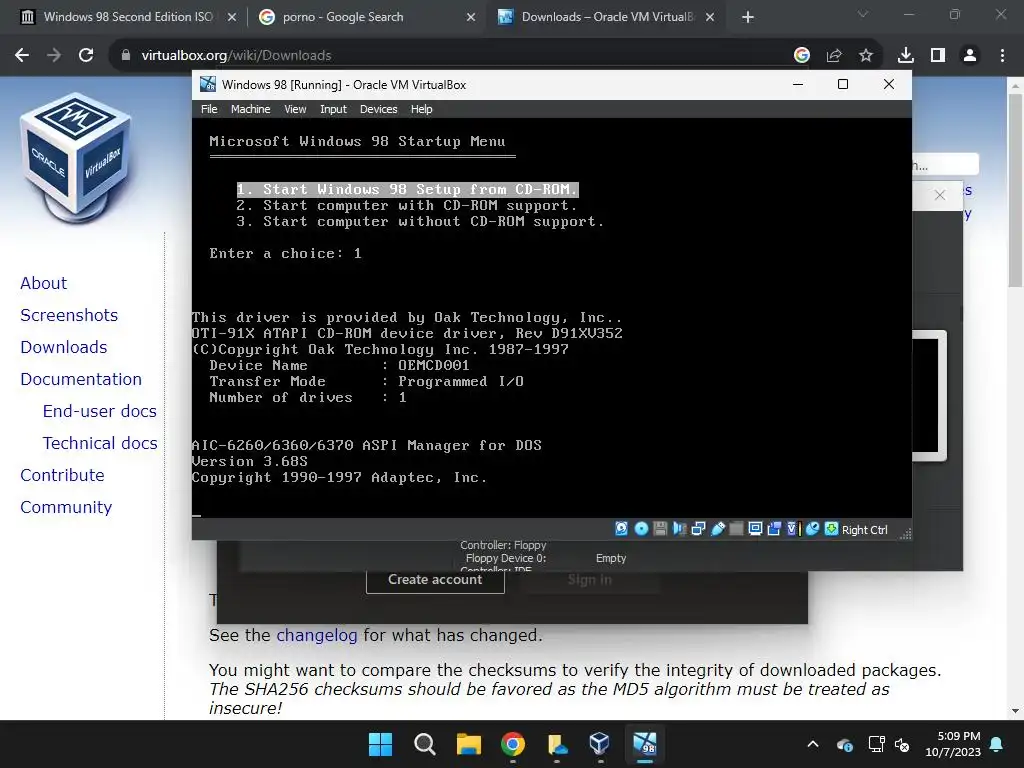Open the Machine menu in VirtualBox window
Image resolution: width=1024 pixels, height=768 pixels.
point(250,109)
